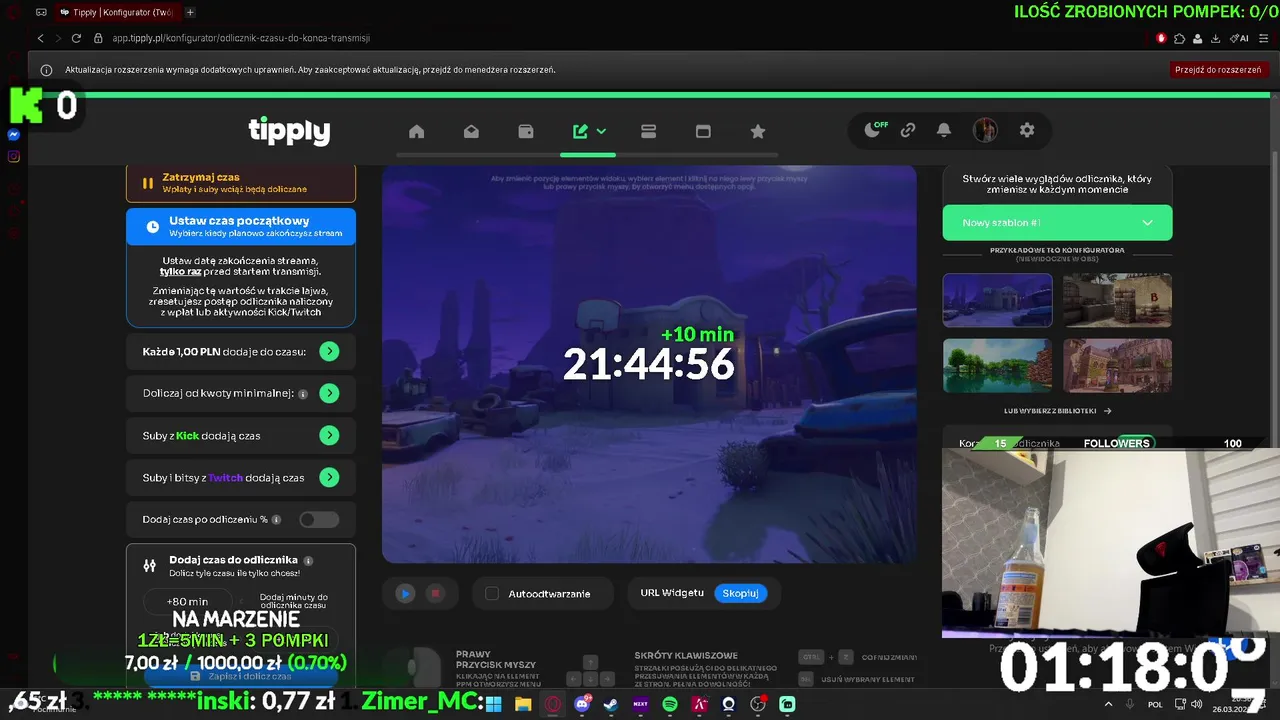Toggle Dodaj czas po odliczeniu % switch
This screenshot has height=720, width=1280.
click(319, 520)
